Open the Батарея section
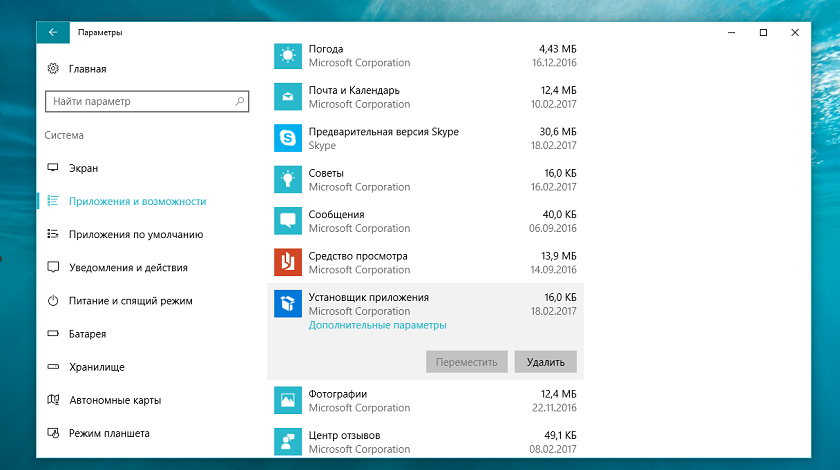840x470 pixels. coord(87,334)
